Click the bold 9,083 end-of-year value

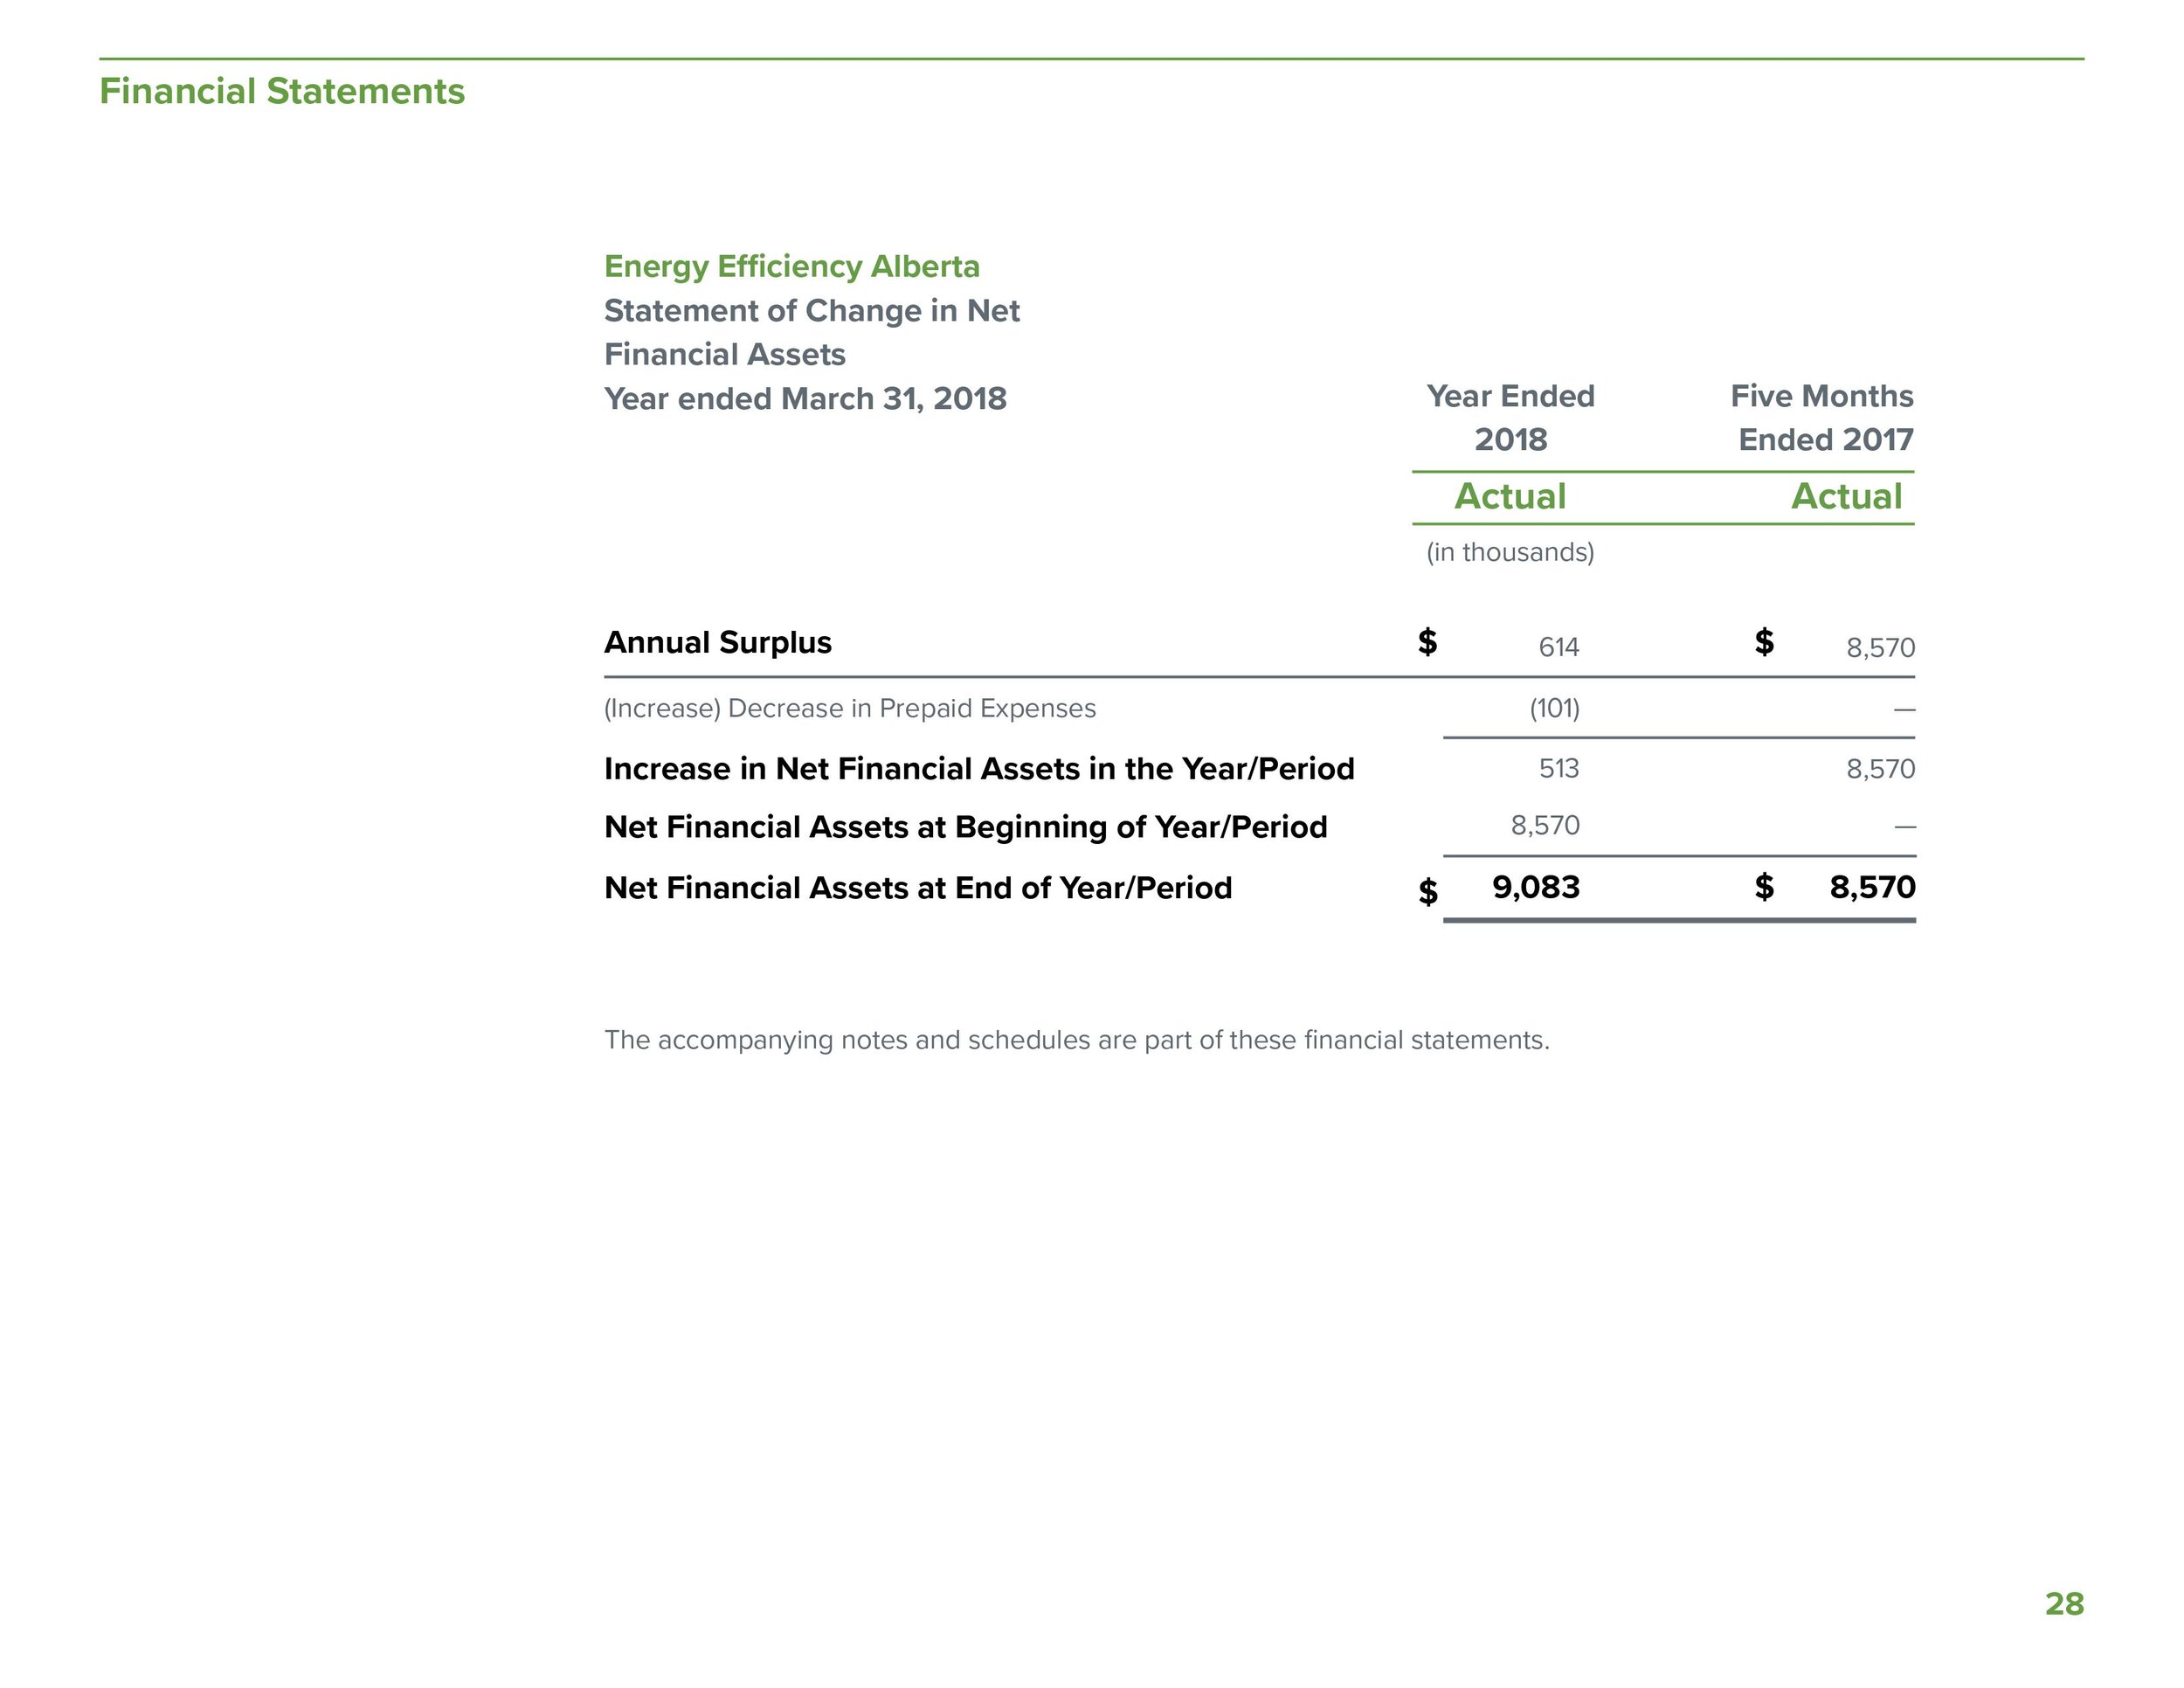(1536, 887)
